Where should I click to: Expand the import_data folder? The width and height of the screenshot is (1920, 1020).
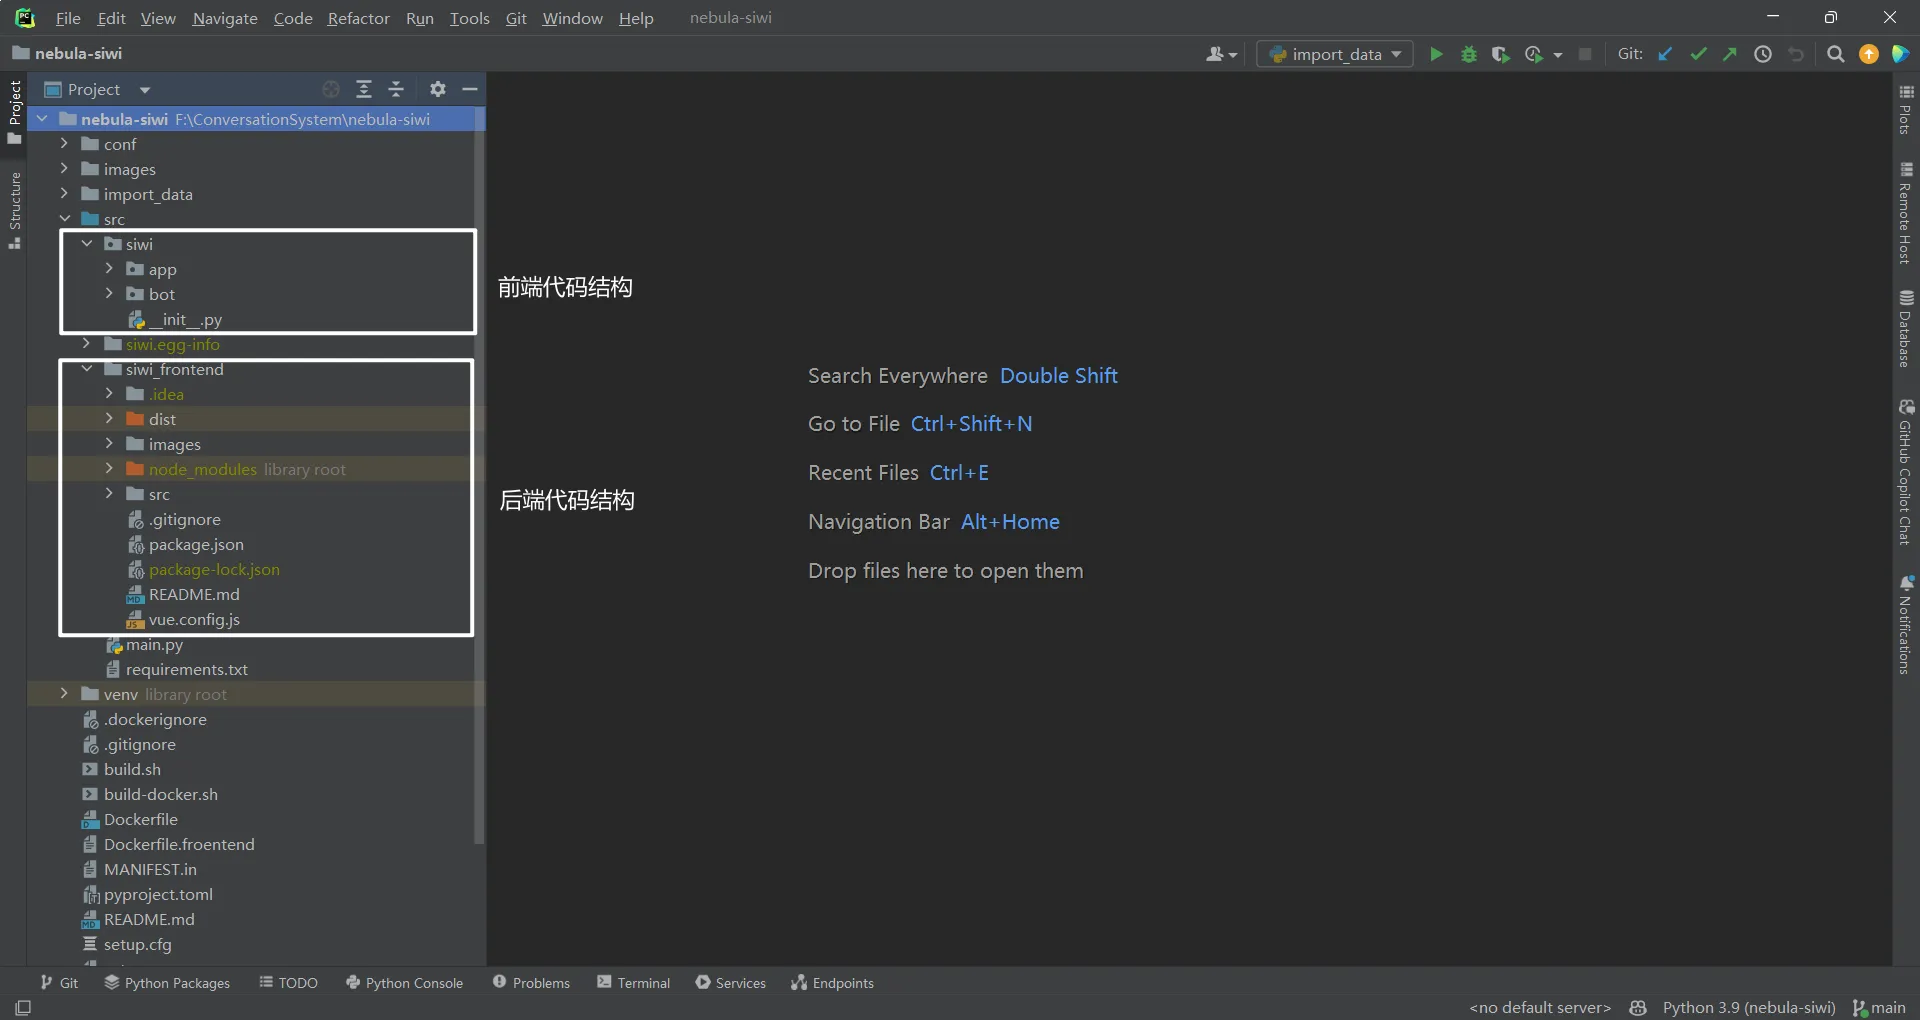[x=64, y=194]
